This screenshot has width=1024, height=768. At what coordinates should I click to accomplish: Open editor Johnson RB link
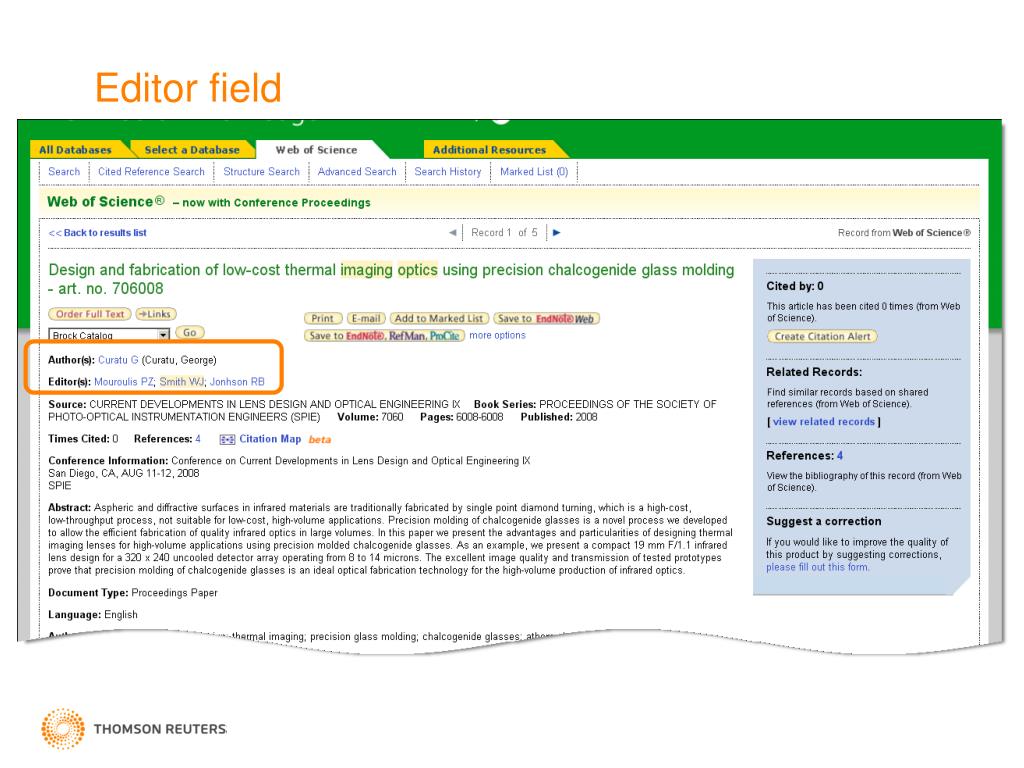click(x=237, y=382)
